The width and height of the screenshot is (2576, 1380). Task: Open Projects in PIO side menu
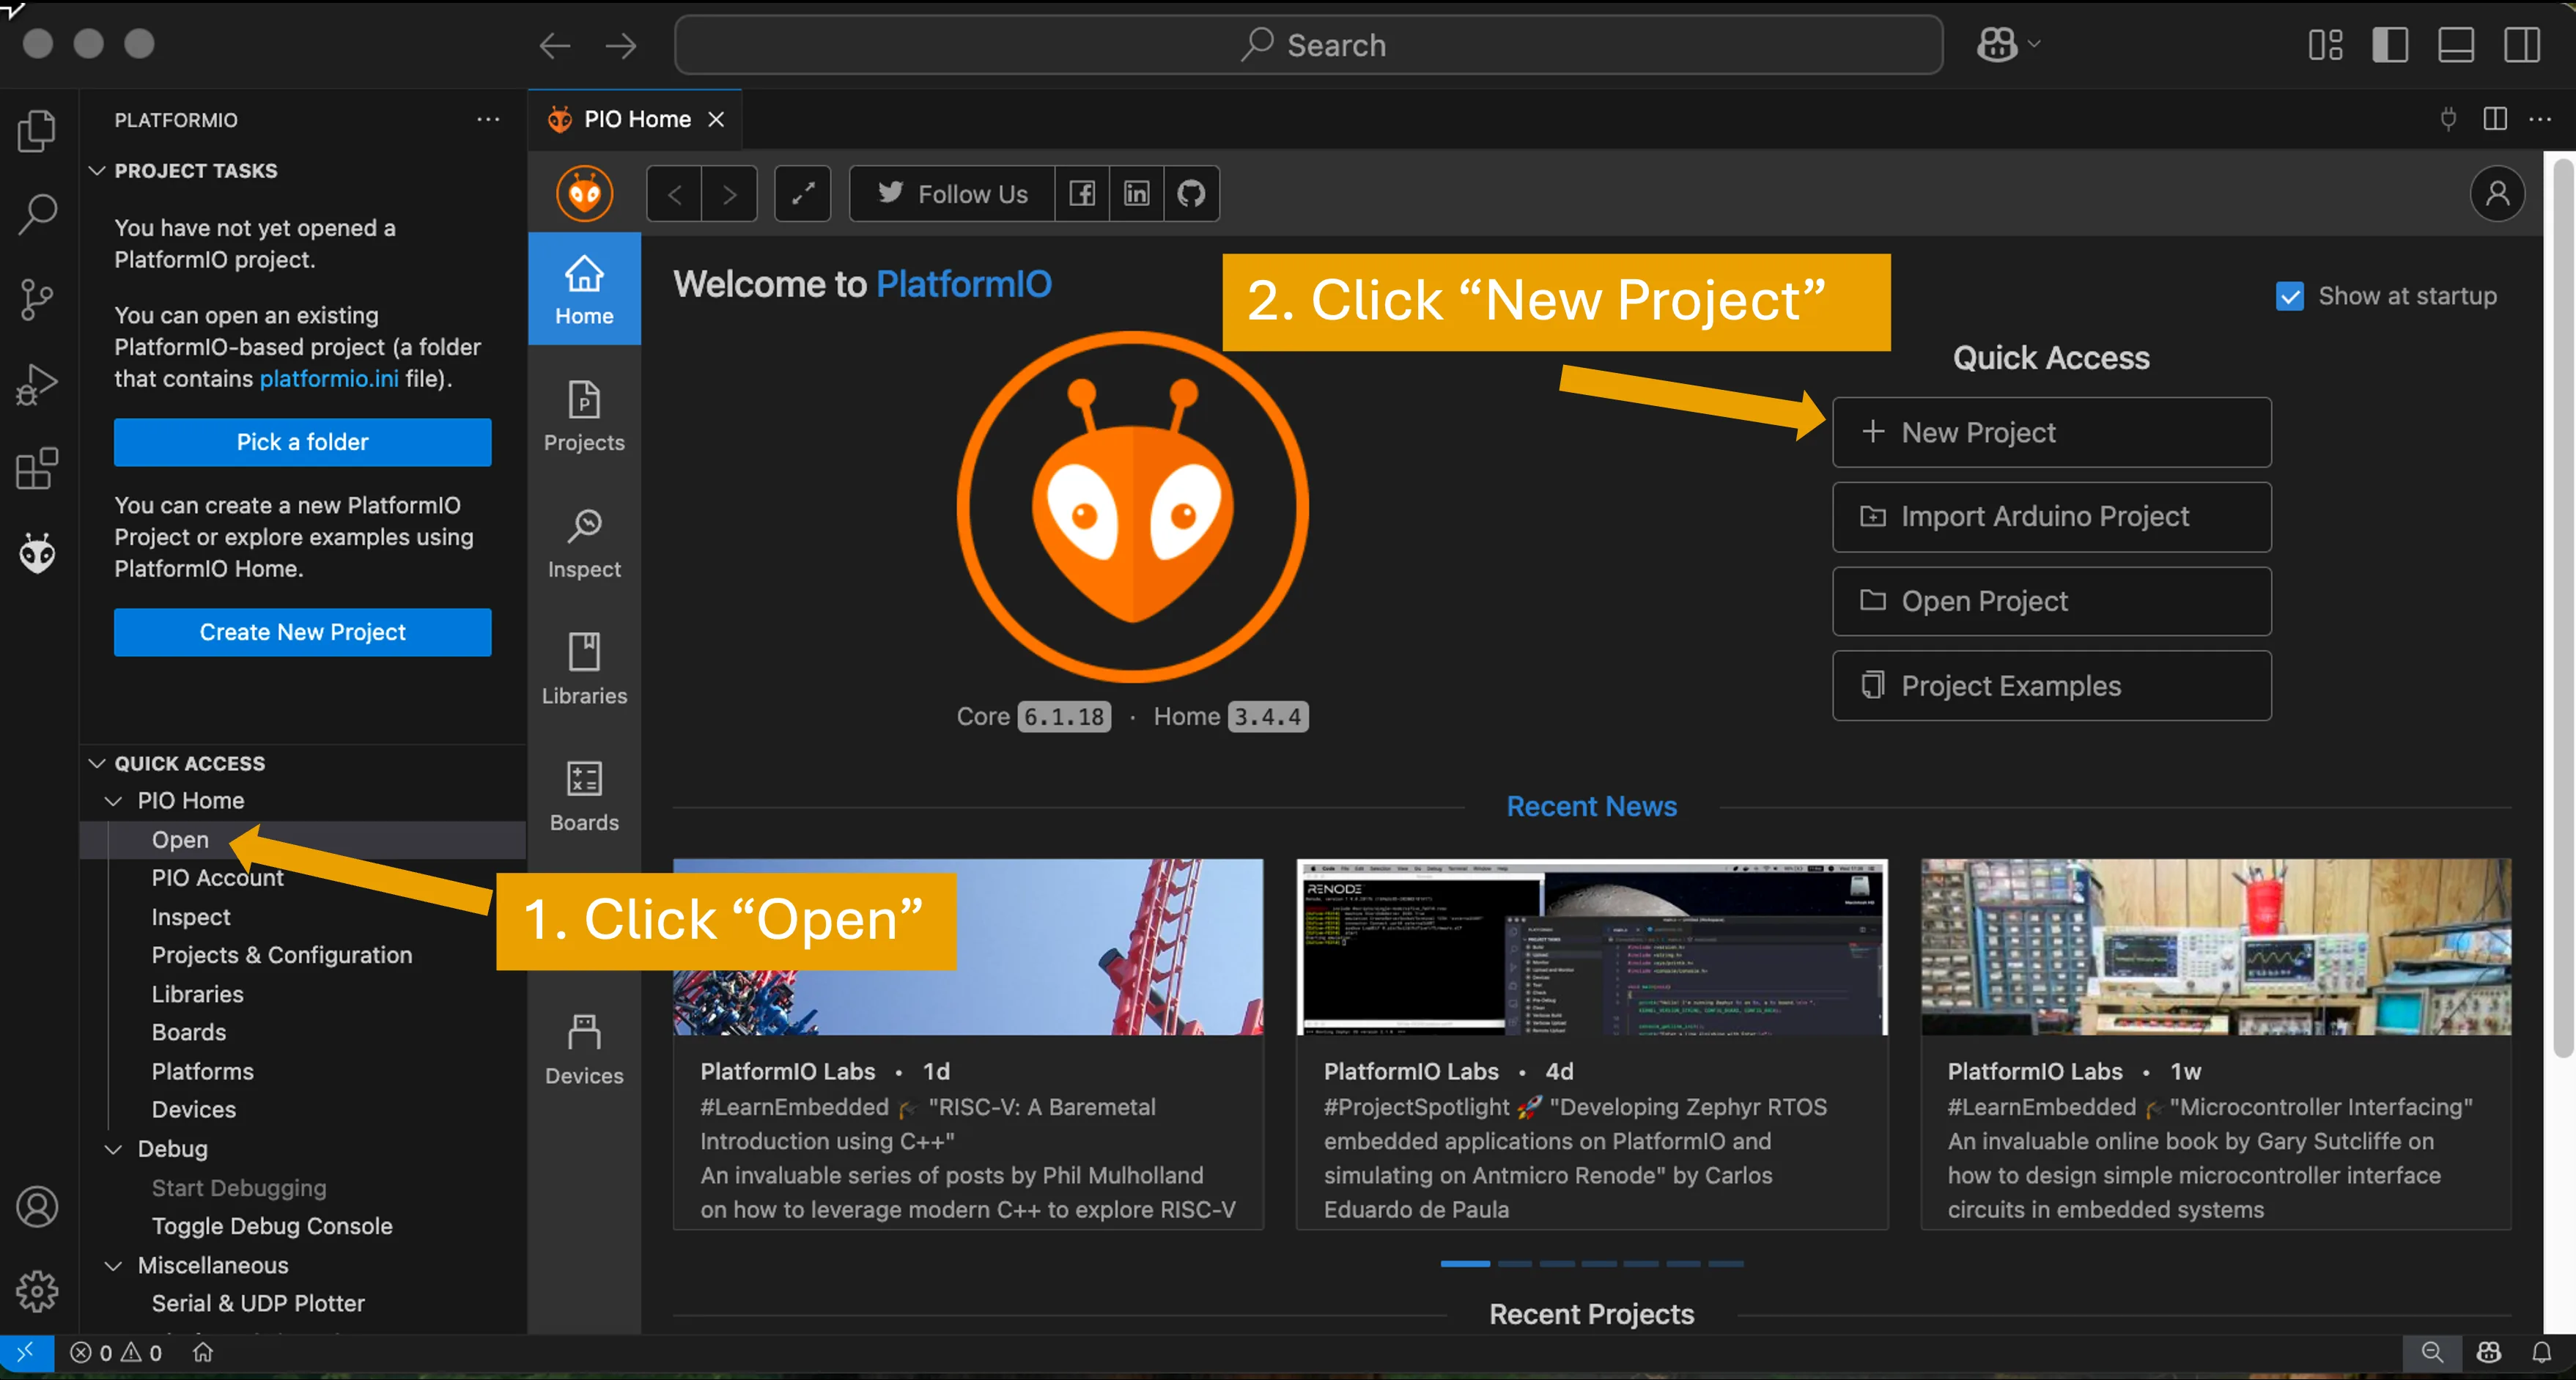click(x=584, y=416)
